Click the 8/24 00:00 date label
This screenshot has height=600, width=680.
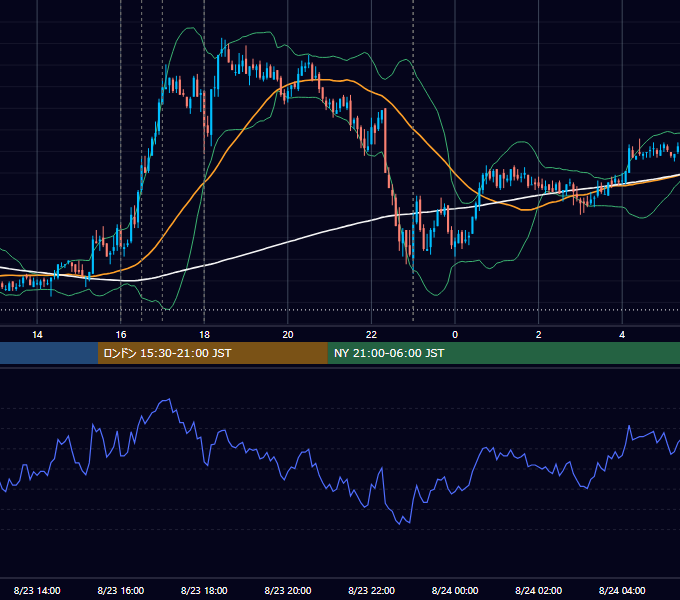point(455,590)
